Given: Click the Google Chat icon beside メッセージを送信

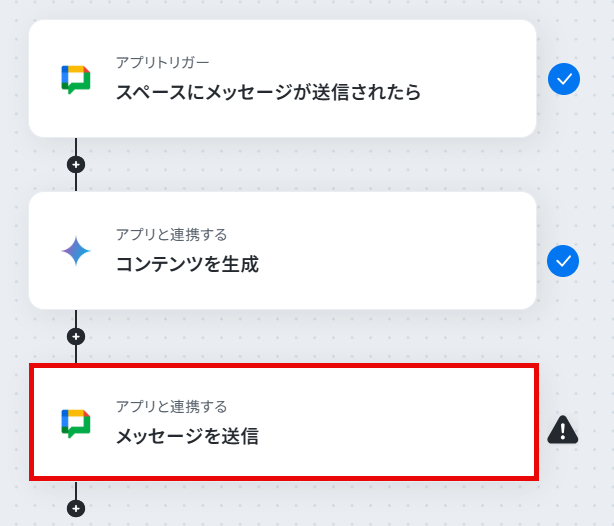Looking at the screenshot, I should click(76, 423).
